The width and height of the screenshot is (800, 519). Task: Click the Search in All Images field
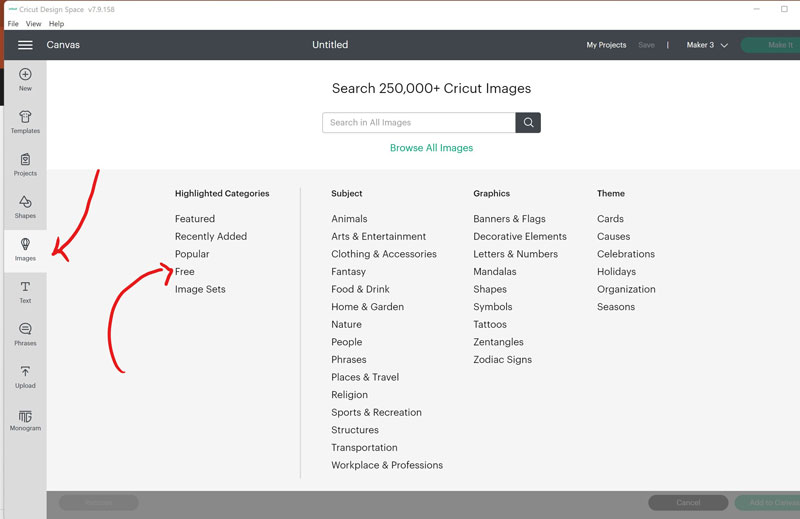coord(419,122)
